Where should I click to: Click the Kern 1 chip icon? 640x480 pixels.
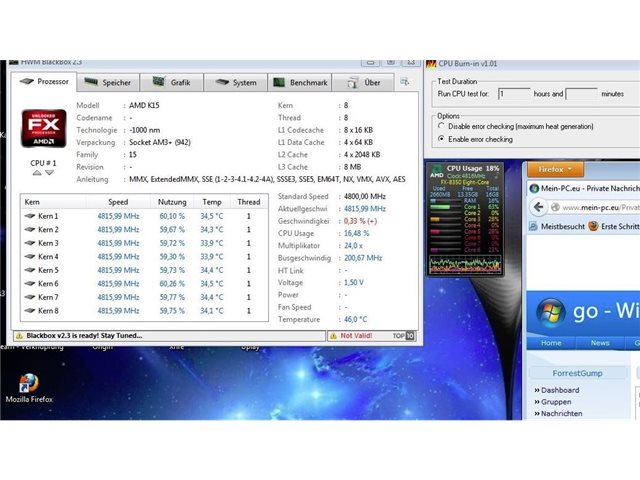tap(30, 216)
